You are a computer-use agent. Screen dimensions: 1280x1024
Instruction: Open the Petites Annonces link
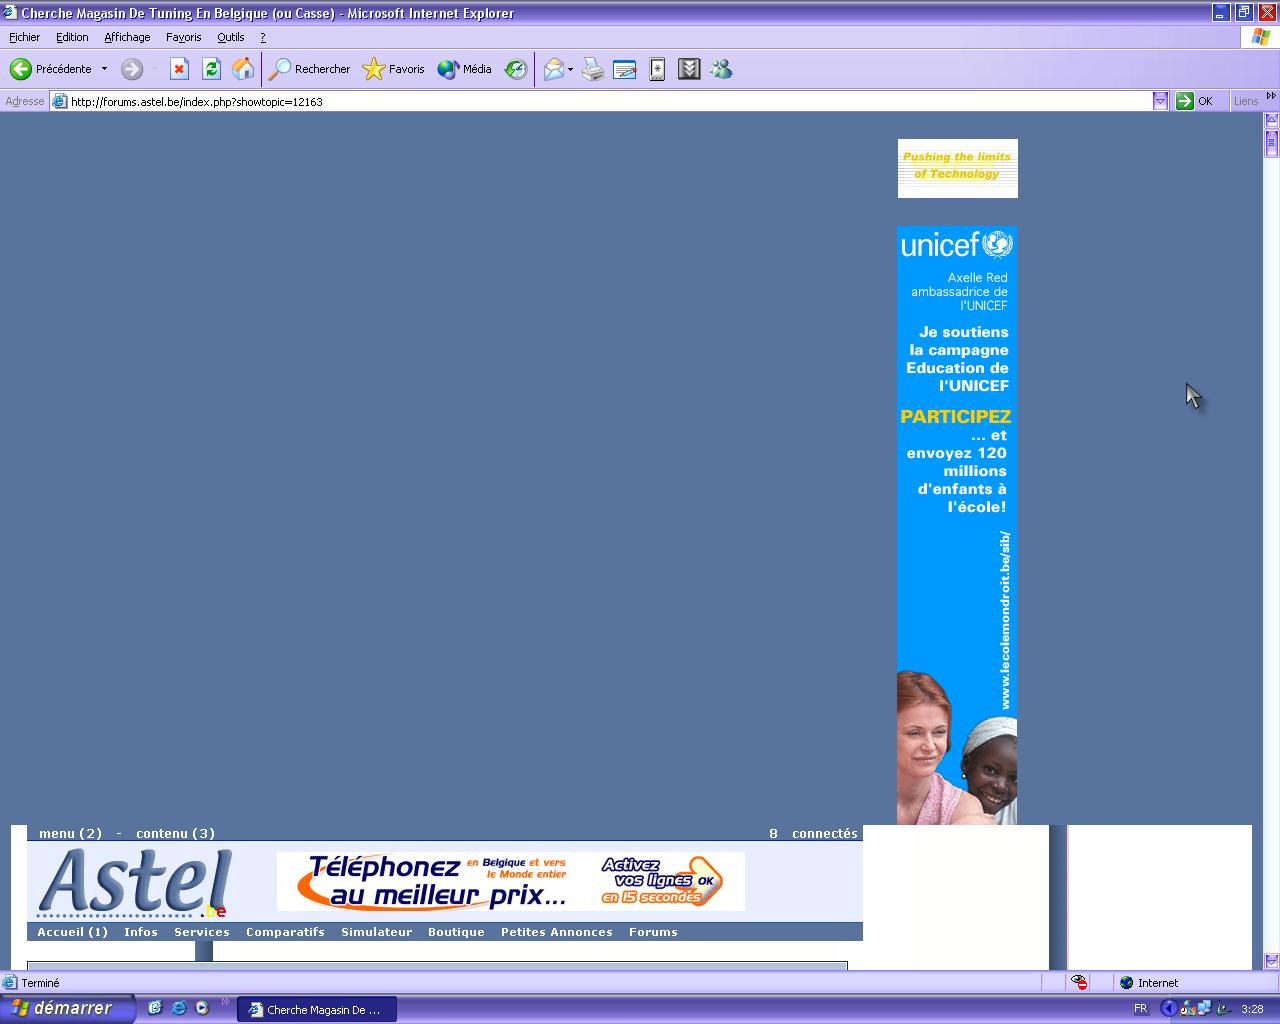(x=556, y=932)
